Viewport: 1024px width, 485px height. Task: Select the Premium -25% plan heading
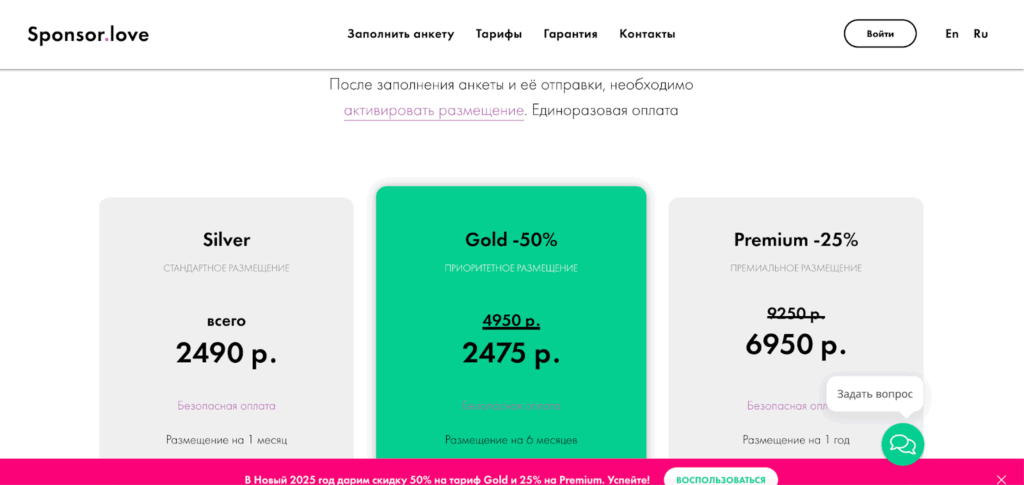796,240
